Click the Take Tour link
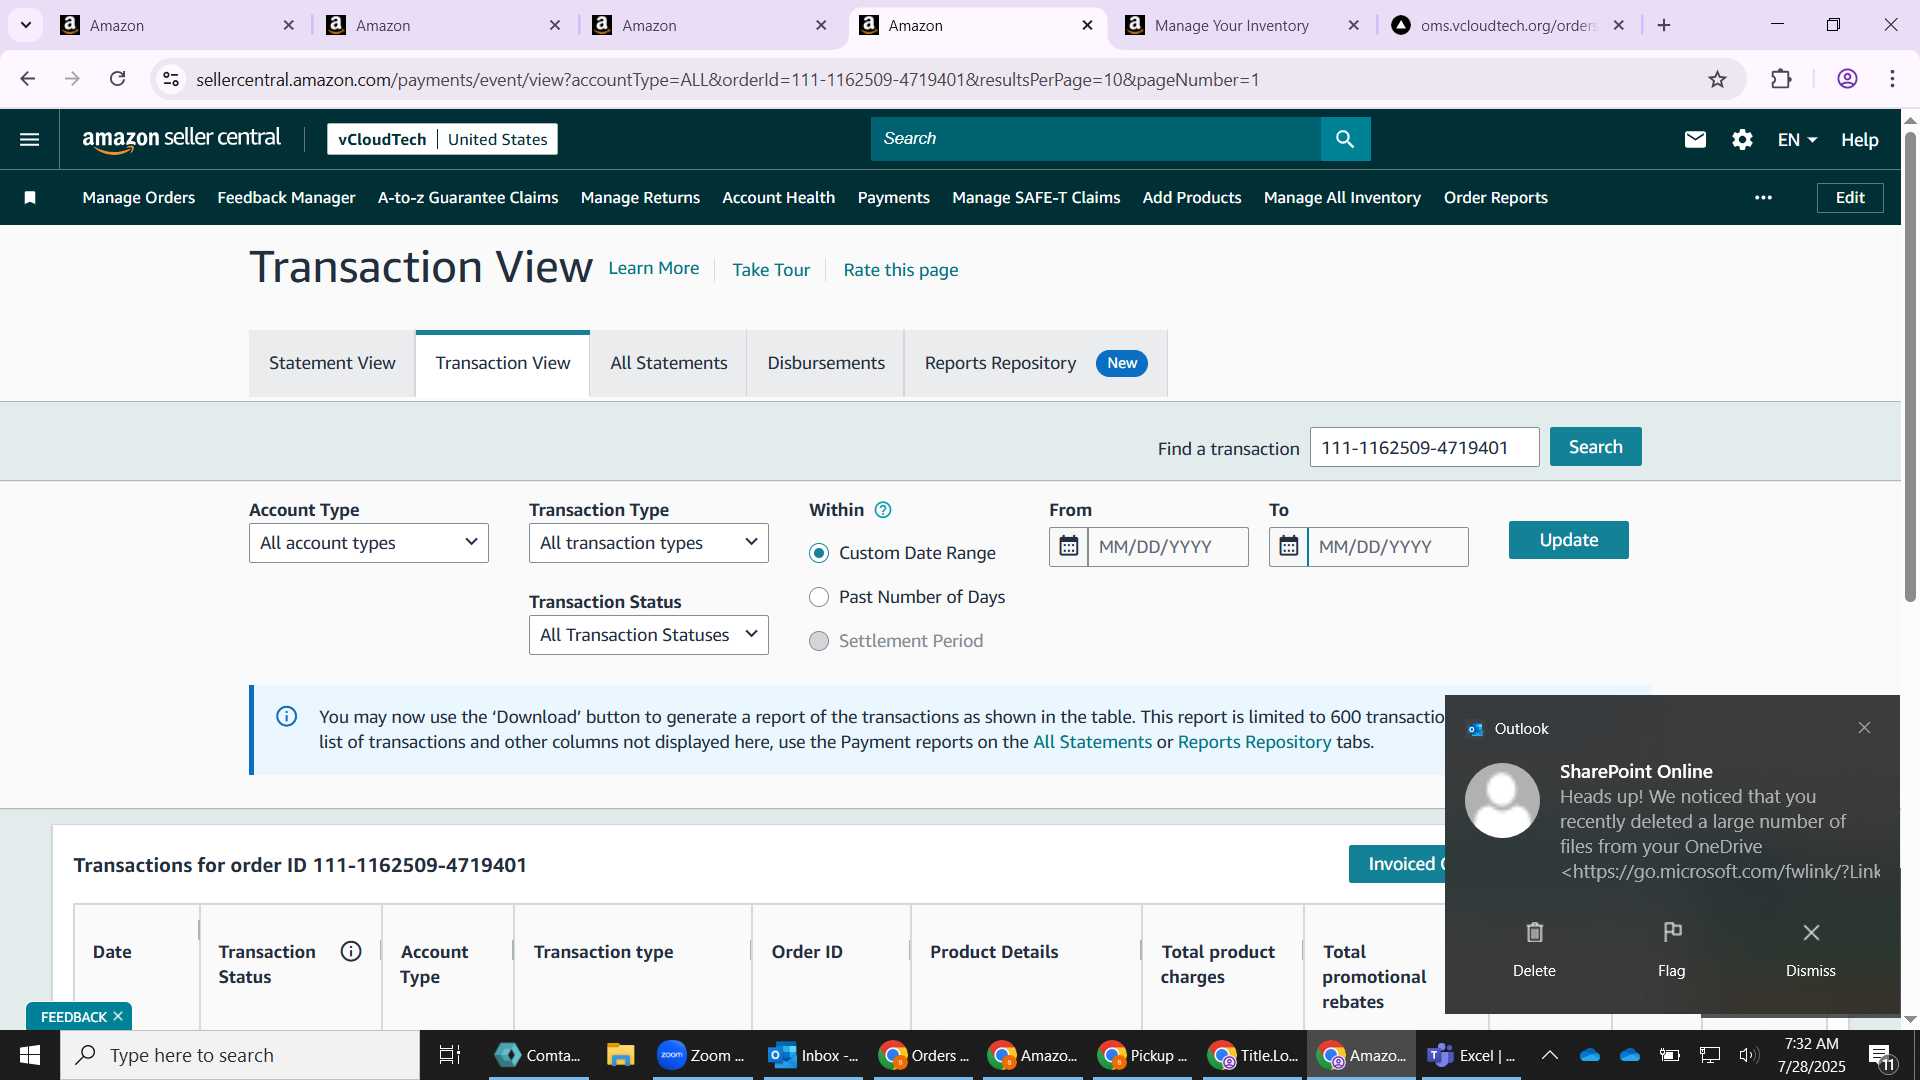The image size is (1920, 1080). (x=771, y=270)
